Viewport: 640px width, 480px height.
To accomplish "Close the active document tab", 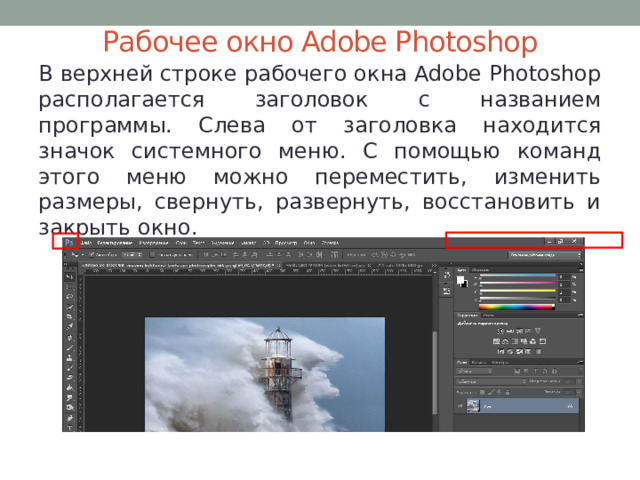I will pos(279,265).
